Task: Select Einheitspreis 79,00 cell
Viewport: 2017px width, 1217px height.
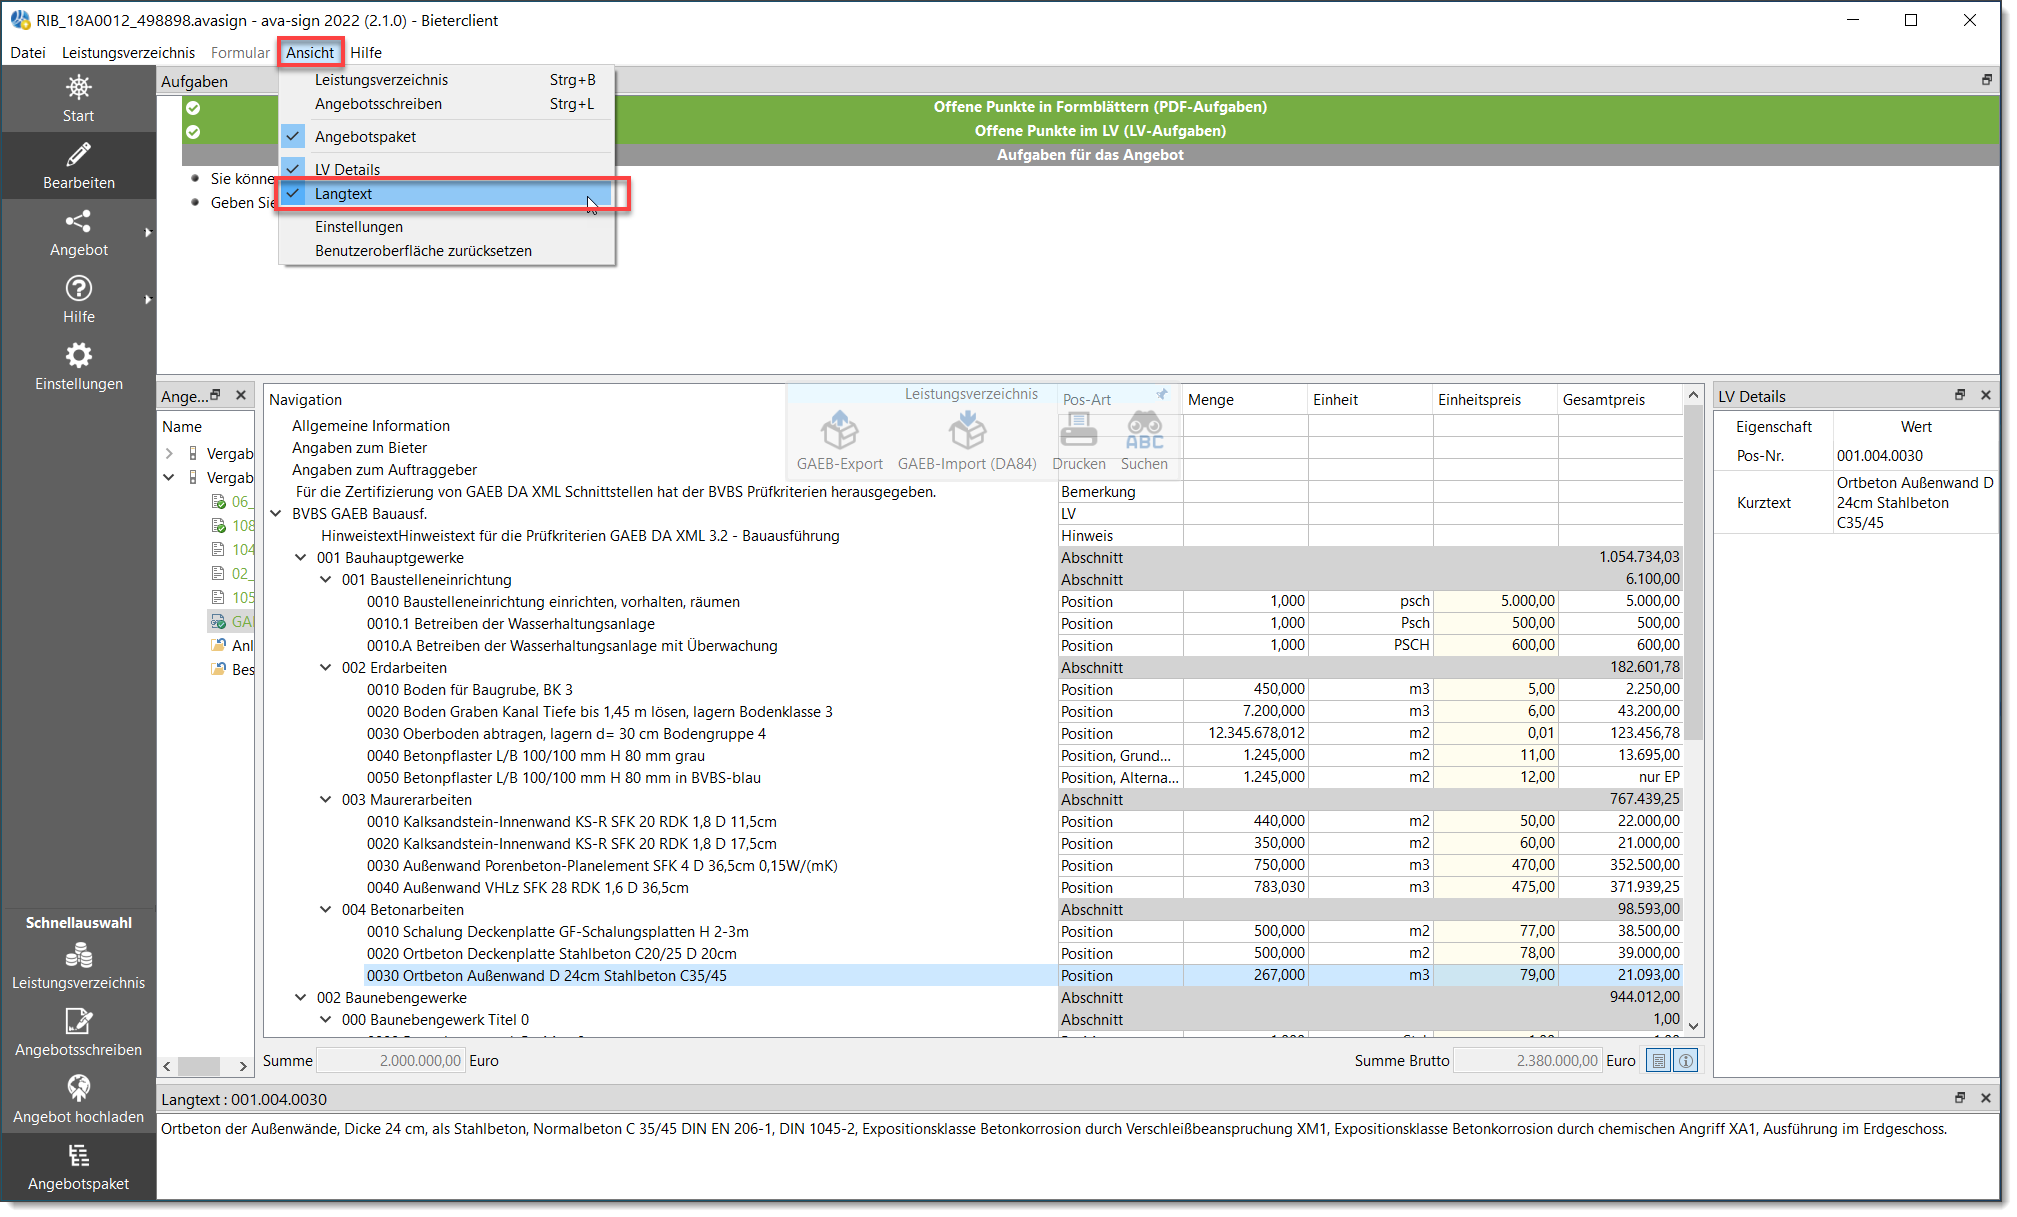Action: click(x=1495, y=975)
